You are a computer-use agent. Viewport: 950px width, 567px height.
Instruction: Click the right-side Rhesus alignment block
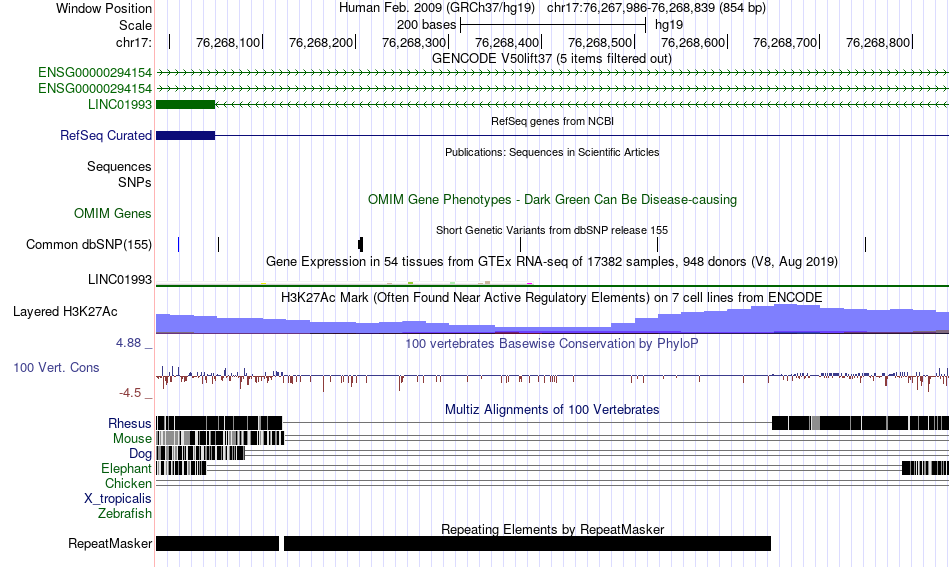[860, 423]
